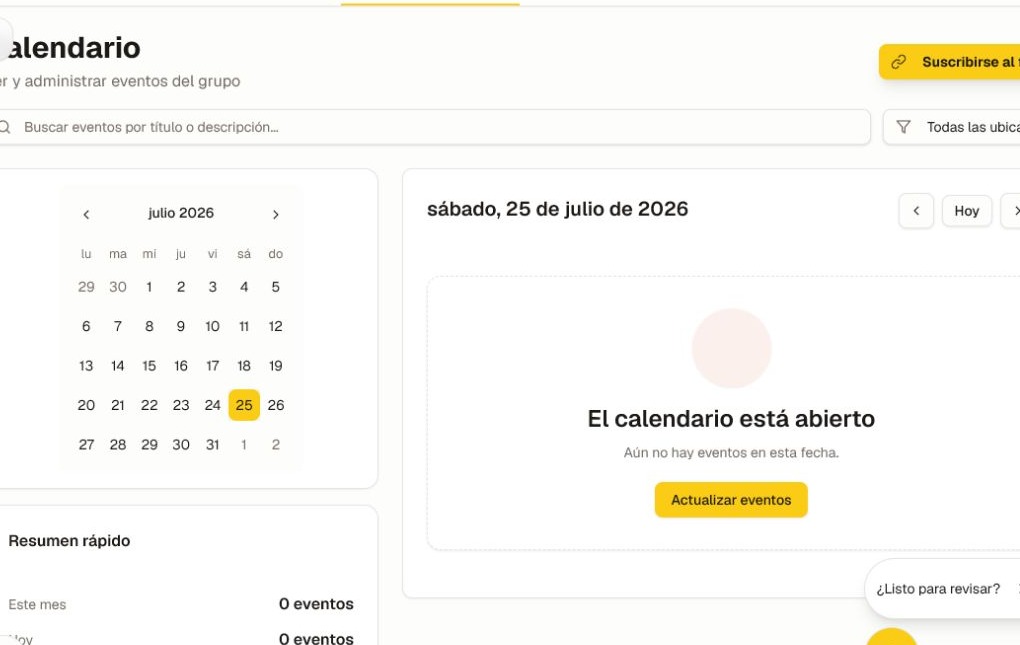Jump to today with Hoy button
1020x645 pixels.
pyautogui.click(x=967, y=211)
